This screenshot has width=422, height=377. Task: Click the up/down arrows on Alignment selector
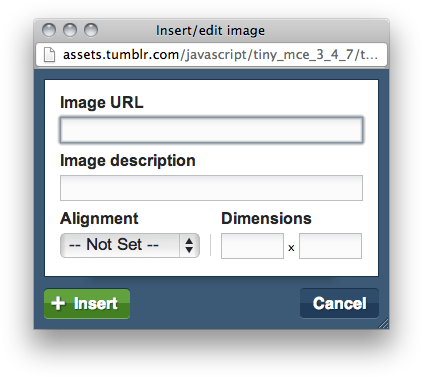point(189,245)
